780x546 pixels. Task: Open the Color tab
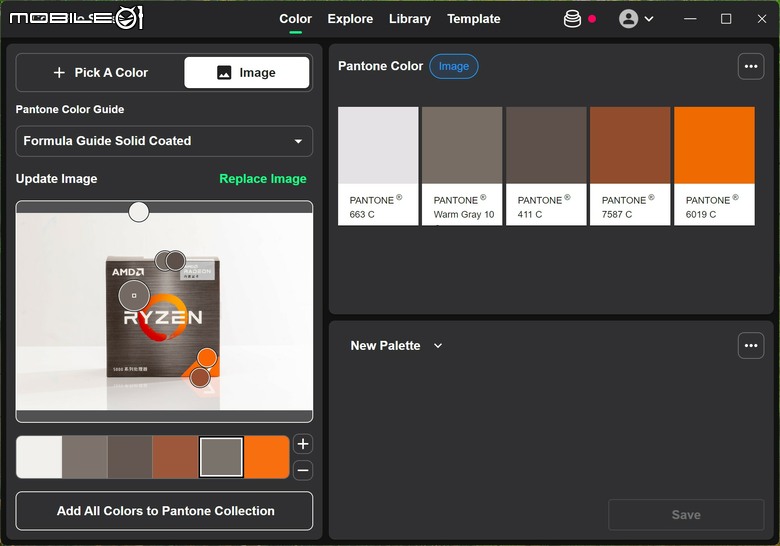pyautogui.click(x=295, y=19)
